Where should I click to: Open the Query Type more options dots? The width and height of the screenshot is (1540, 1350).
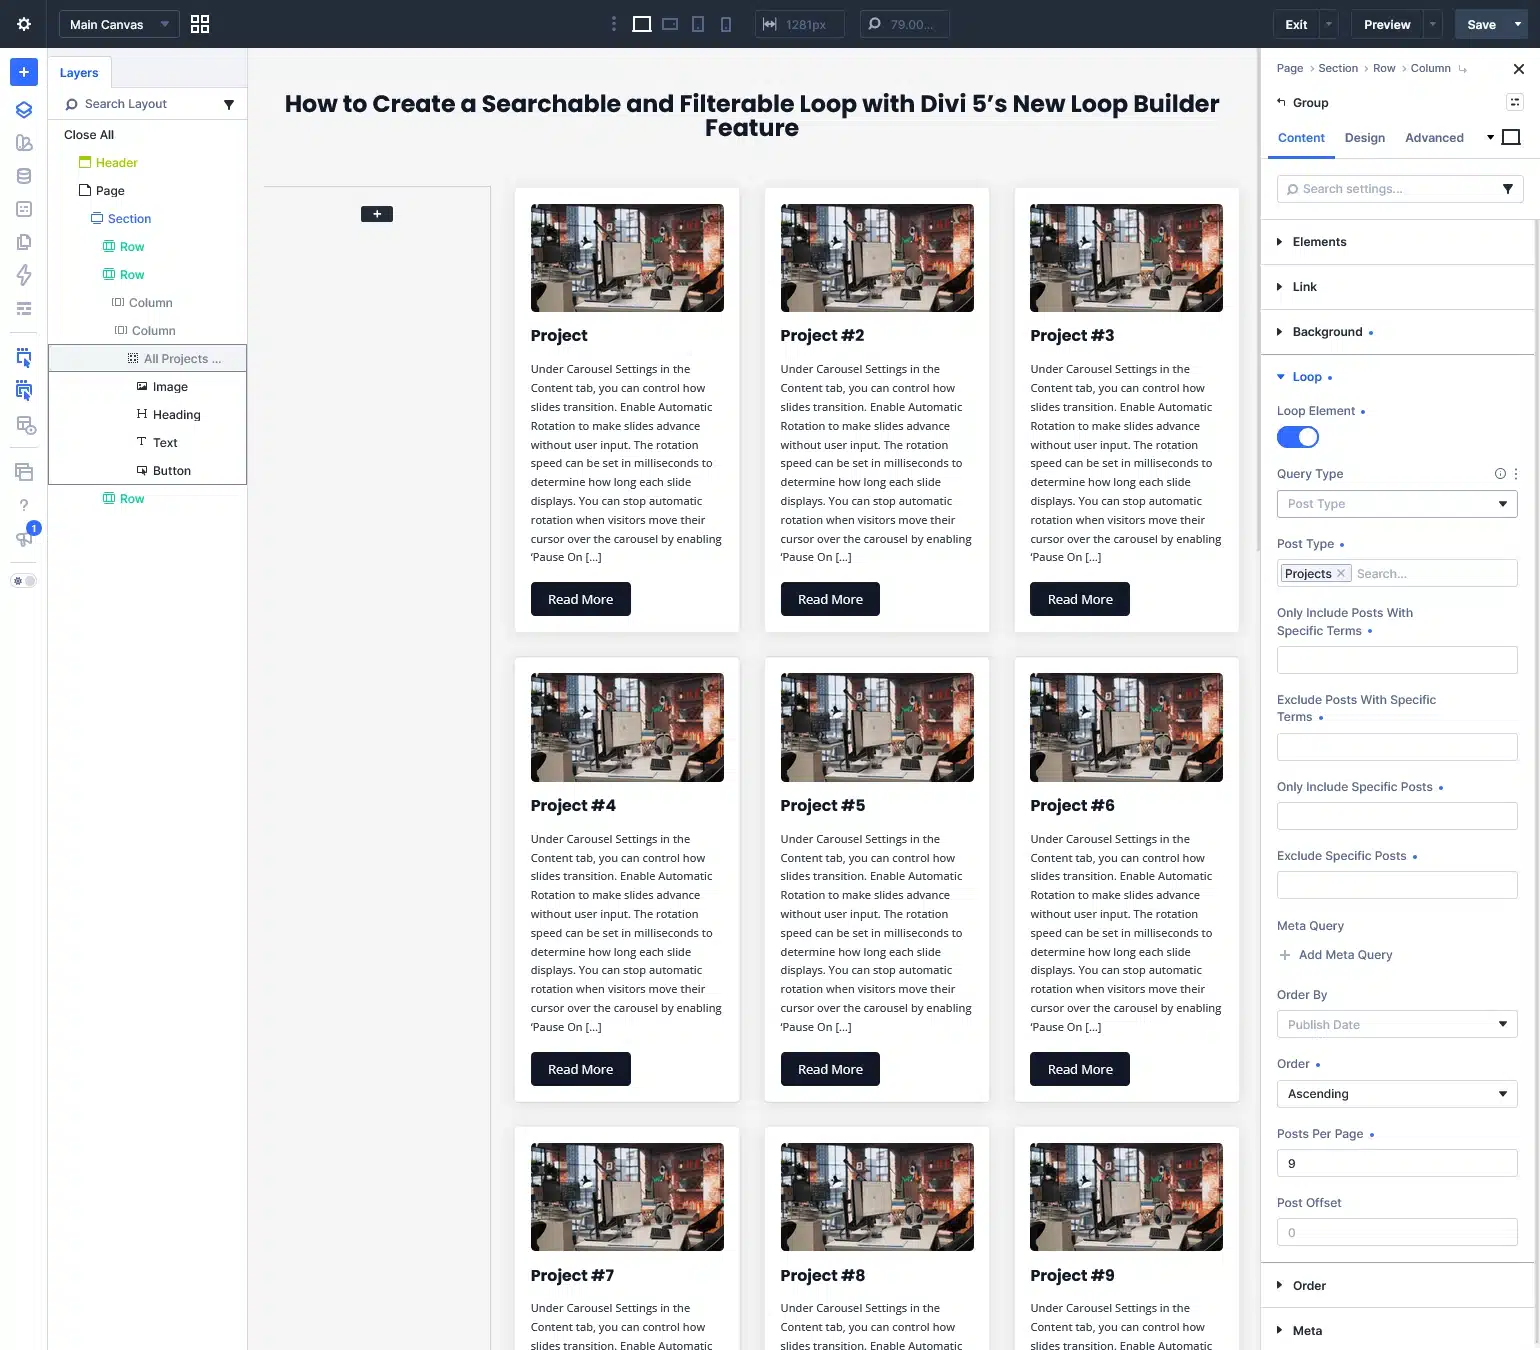pyautogui.click(x=1516, y=474)
